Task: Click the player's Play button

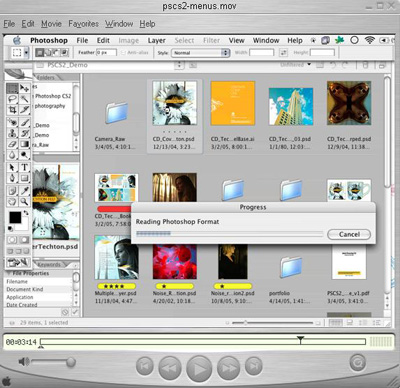Action: pyautogui.click(x=199, y=368)
